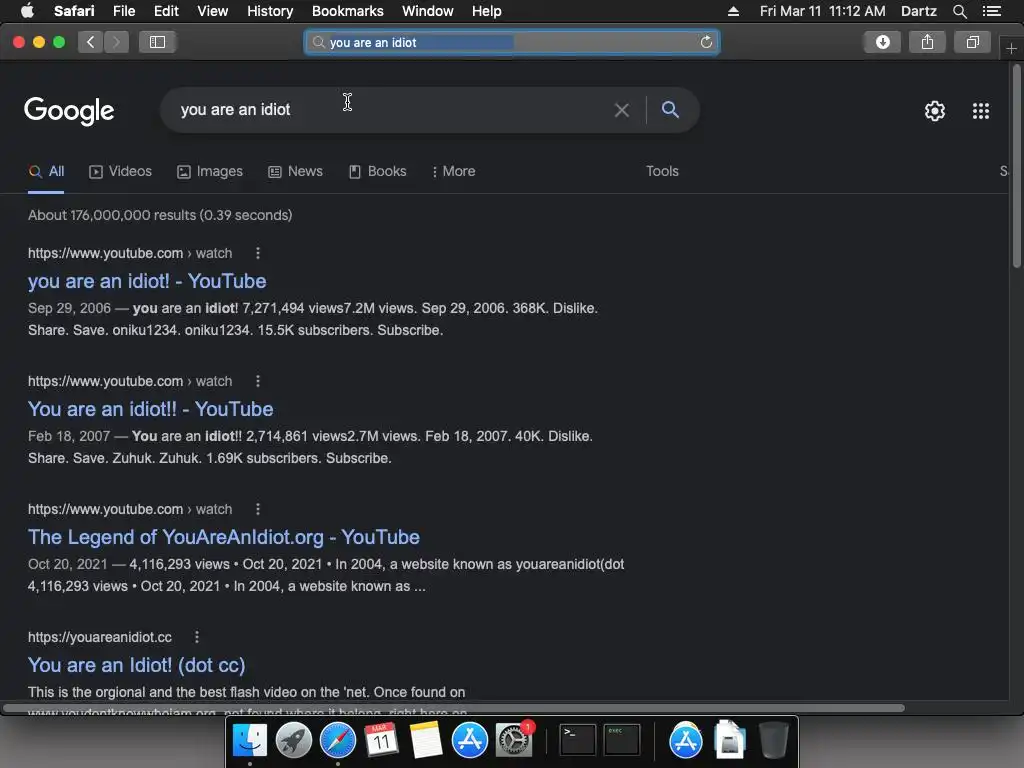Click the eject icon in menu bar

click(x=733, y=11)
